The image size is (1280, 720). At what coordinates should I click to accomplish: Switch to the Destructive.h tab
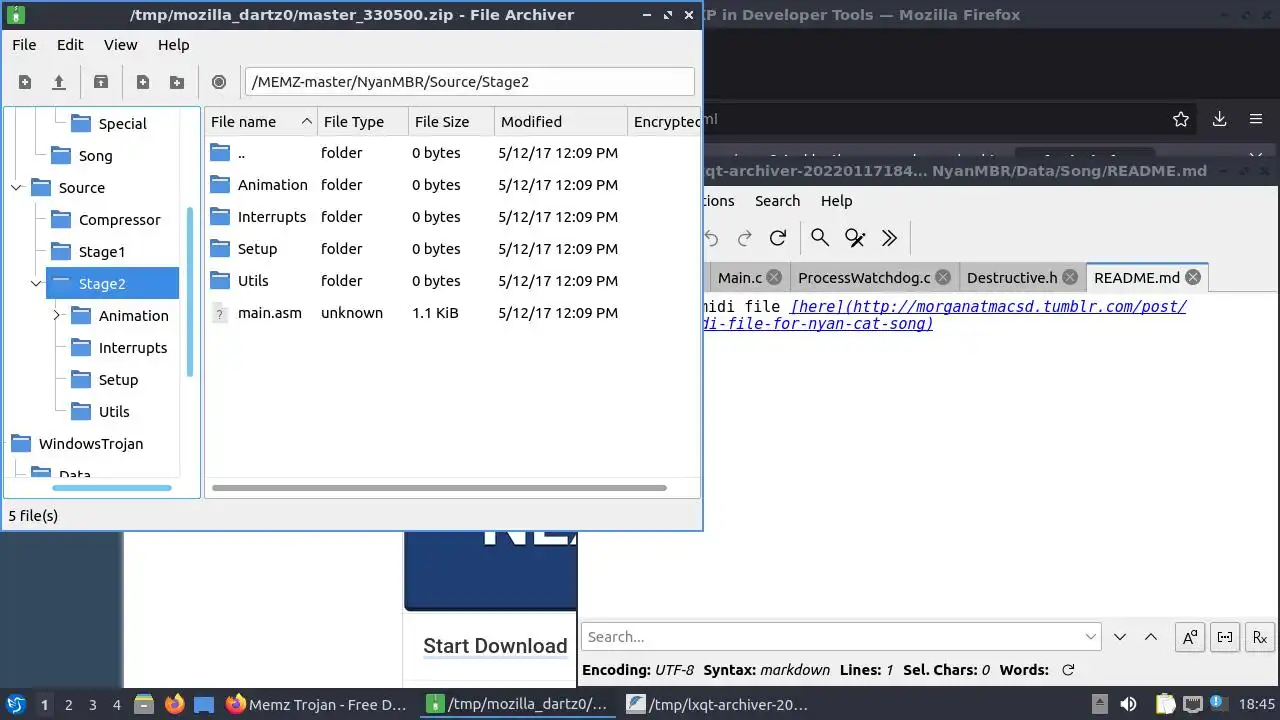pyautogui.click(x=1012, y=278)
